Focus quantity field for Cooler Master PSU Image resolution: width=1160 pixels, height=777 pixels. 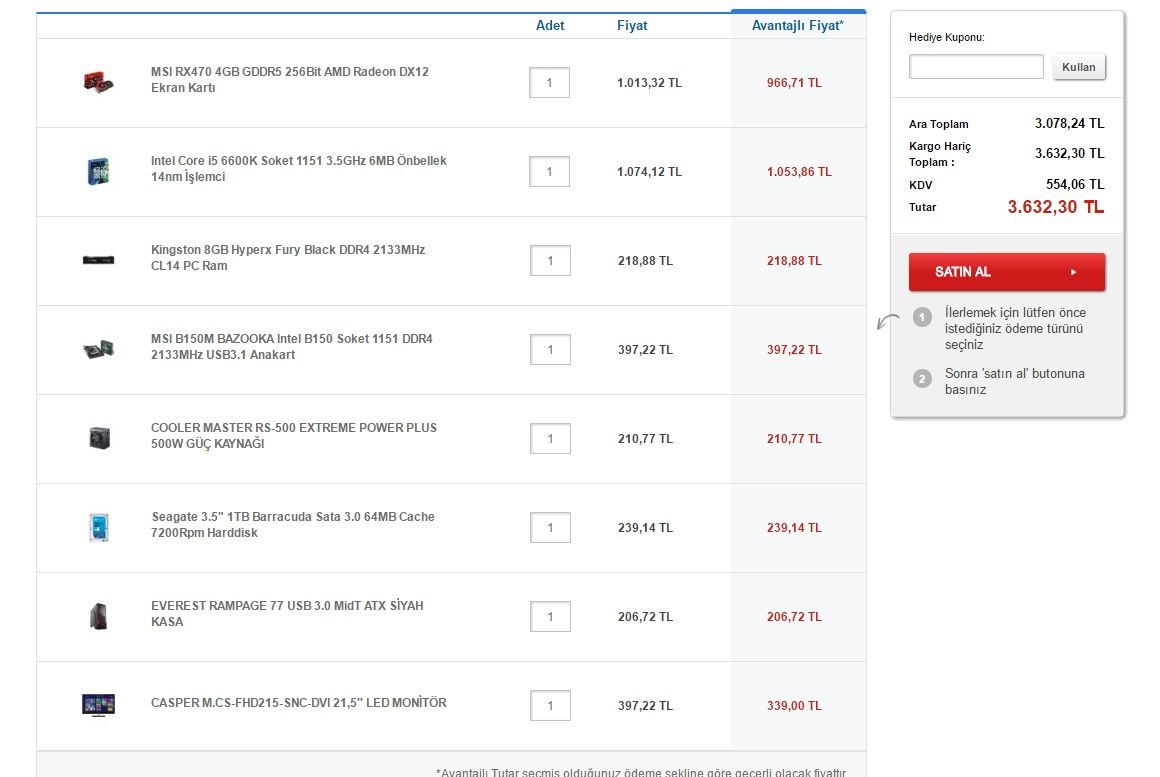550,438
